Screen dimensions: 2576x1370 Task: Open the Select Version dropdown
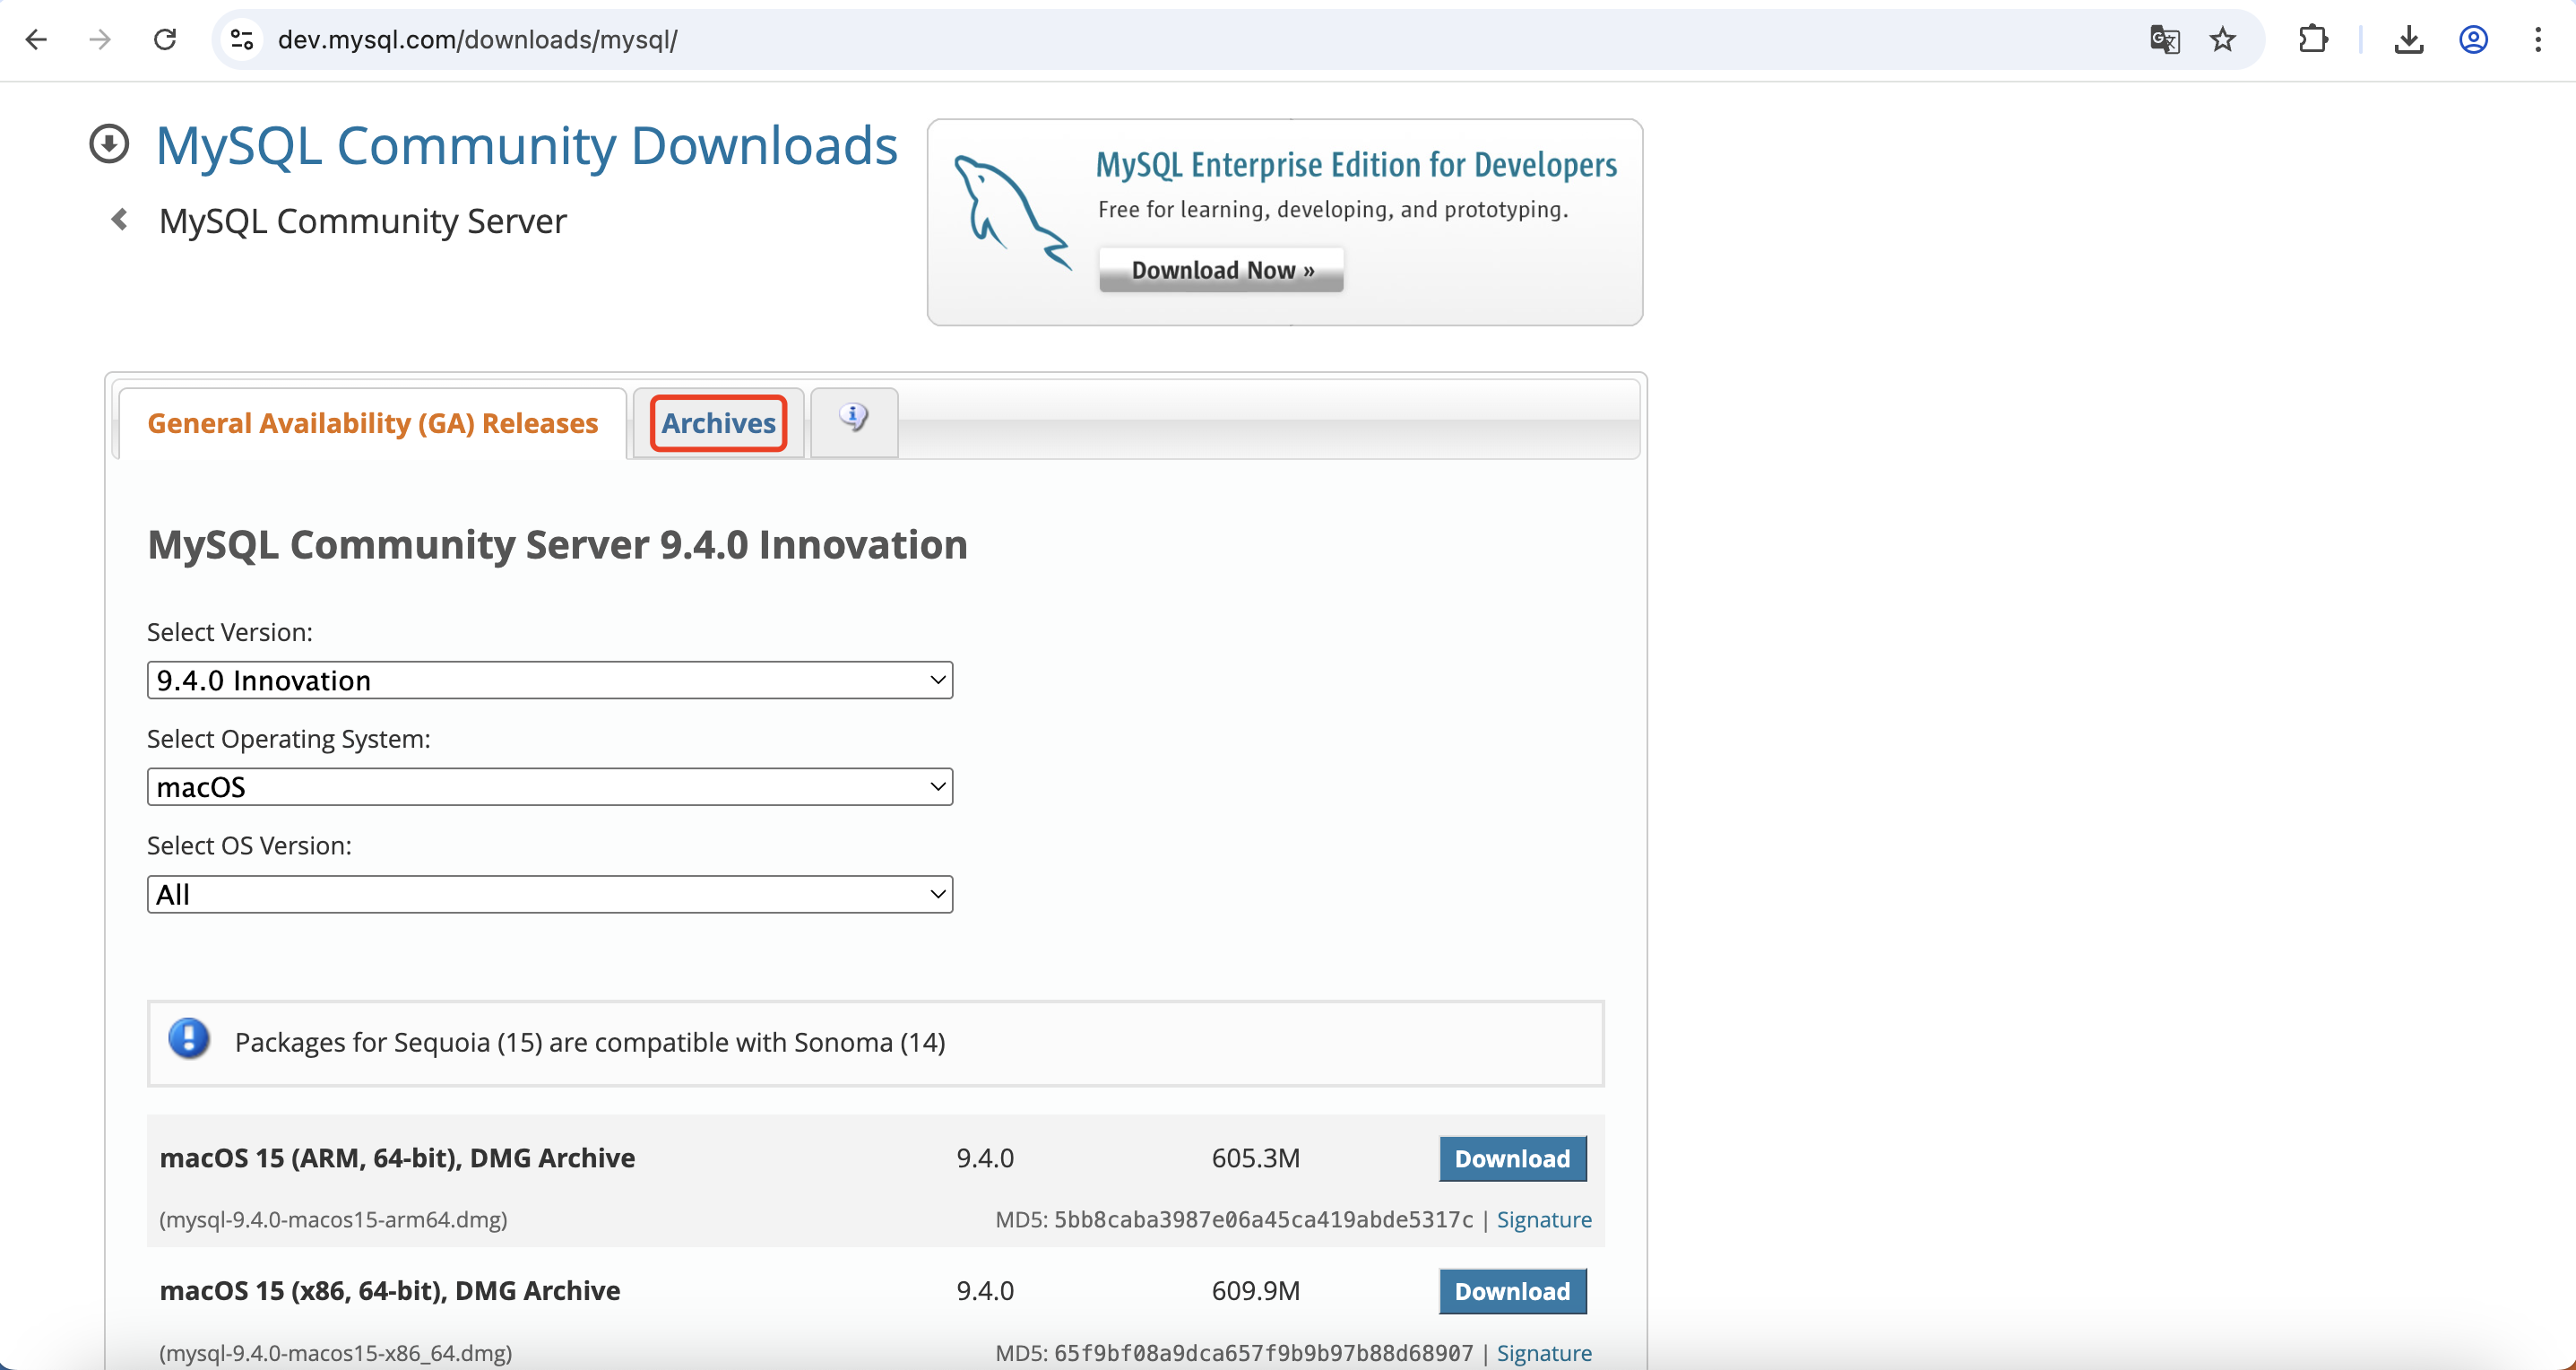coord(550,680)
